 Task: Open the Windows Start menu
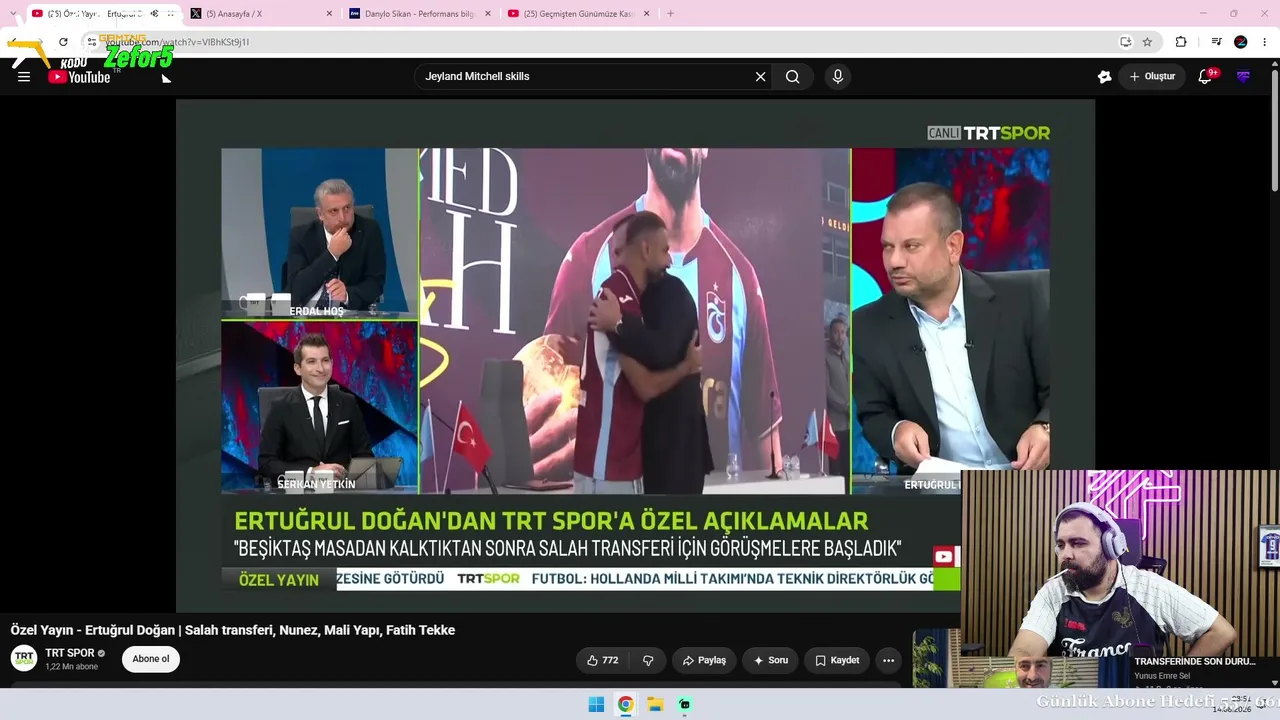(x=596, y=704)
